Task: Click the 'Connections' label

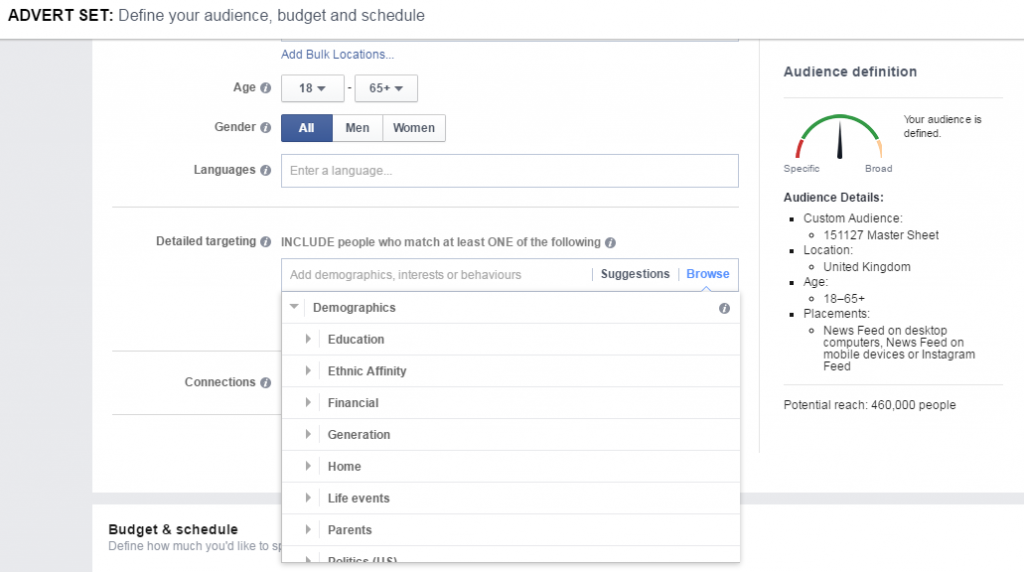Action: point(219,382)
